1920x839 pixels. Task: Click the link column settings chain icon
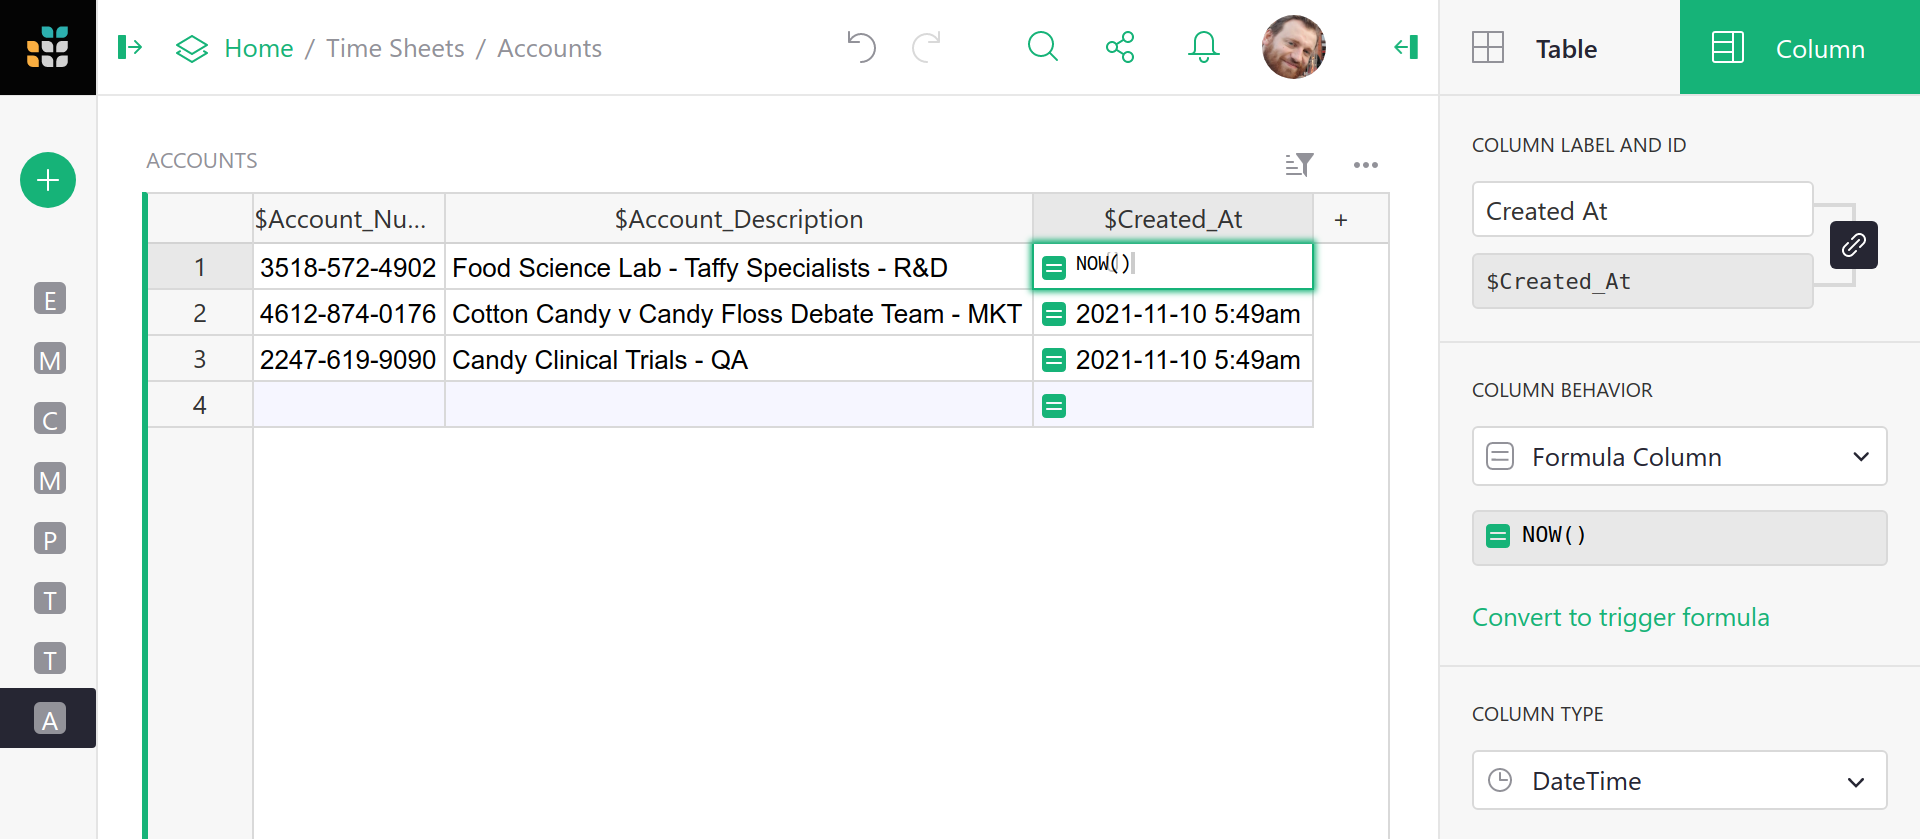coord(1855,245)
